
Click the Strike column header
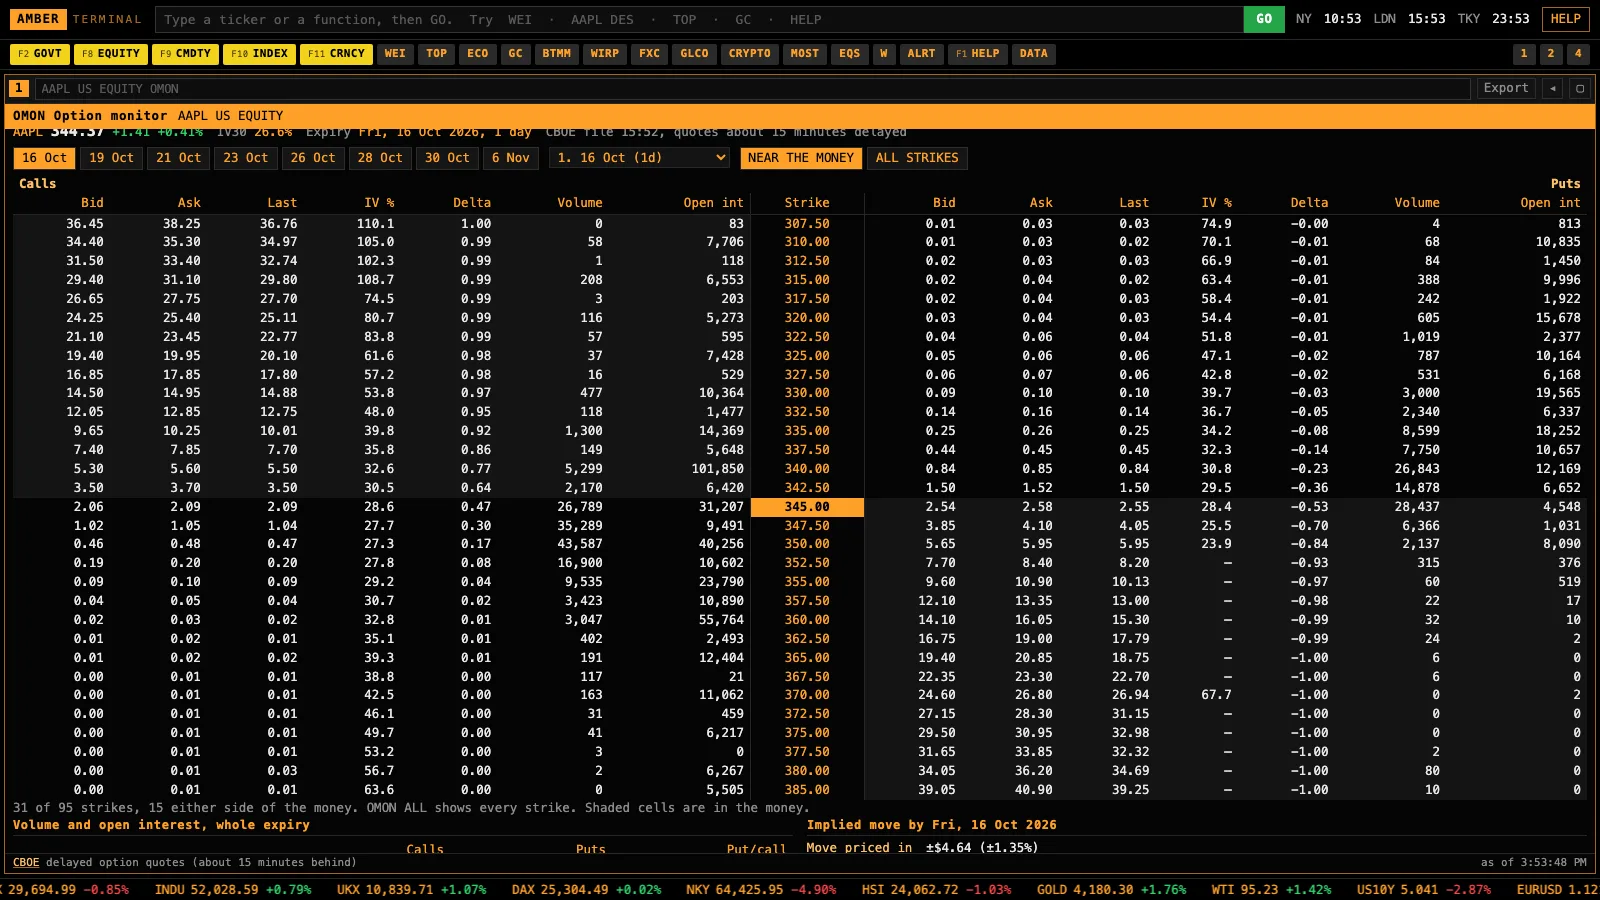tap(807, 203)
